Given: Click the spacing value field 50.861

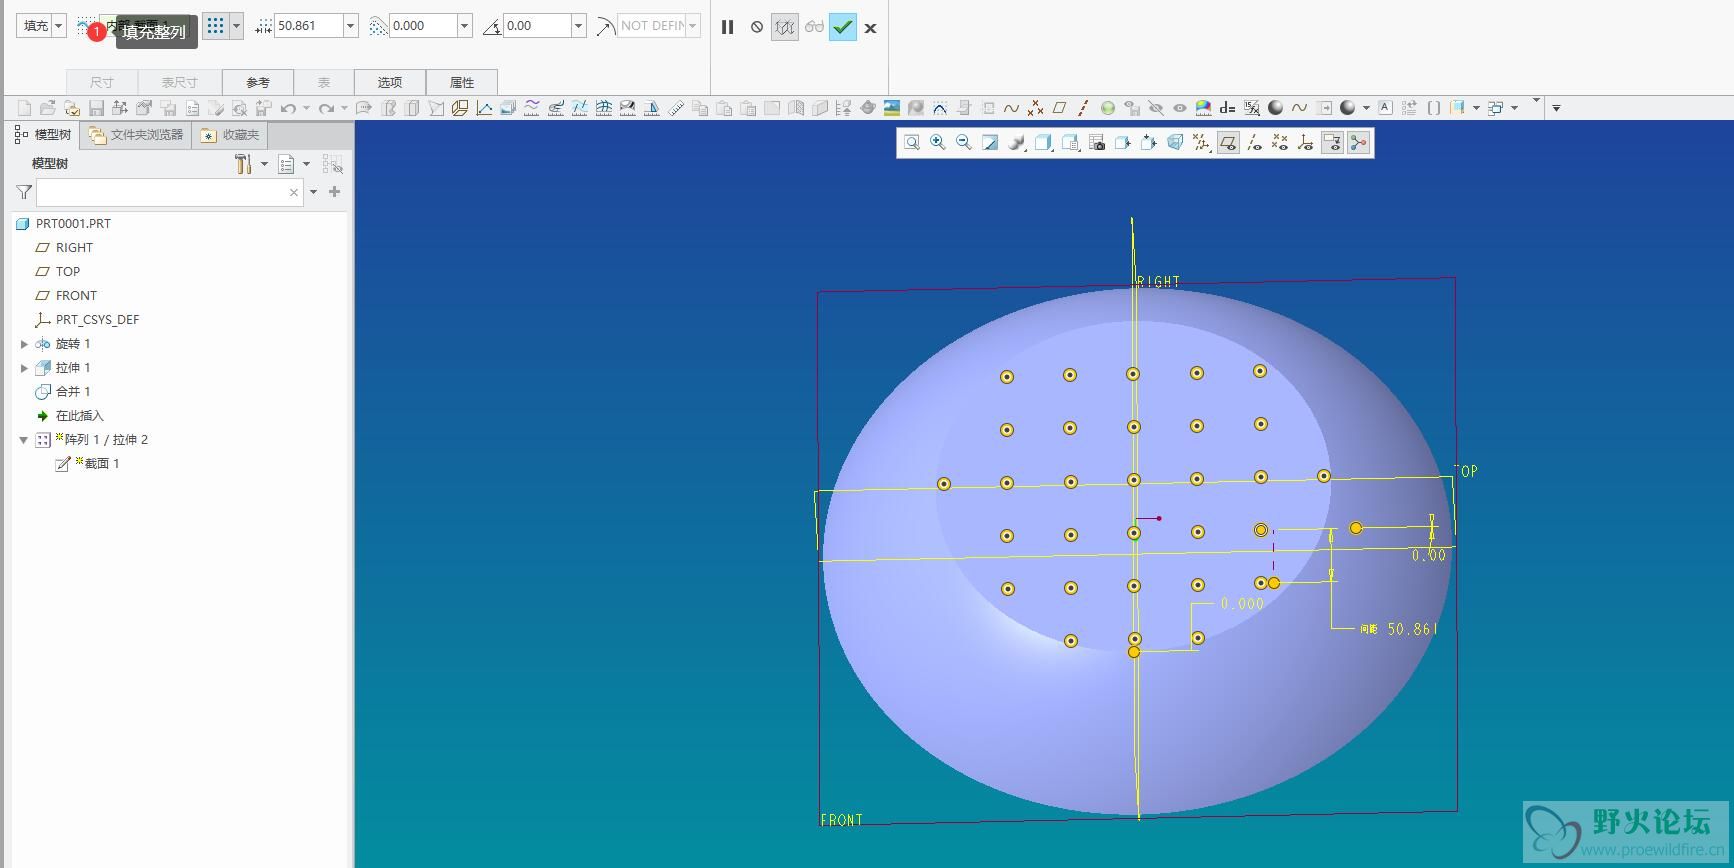Looking at the screenshot, I should [x=309, y=26].
